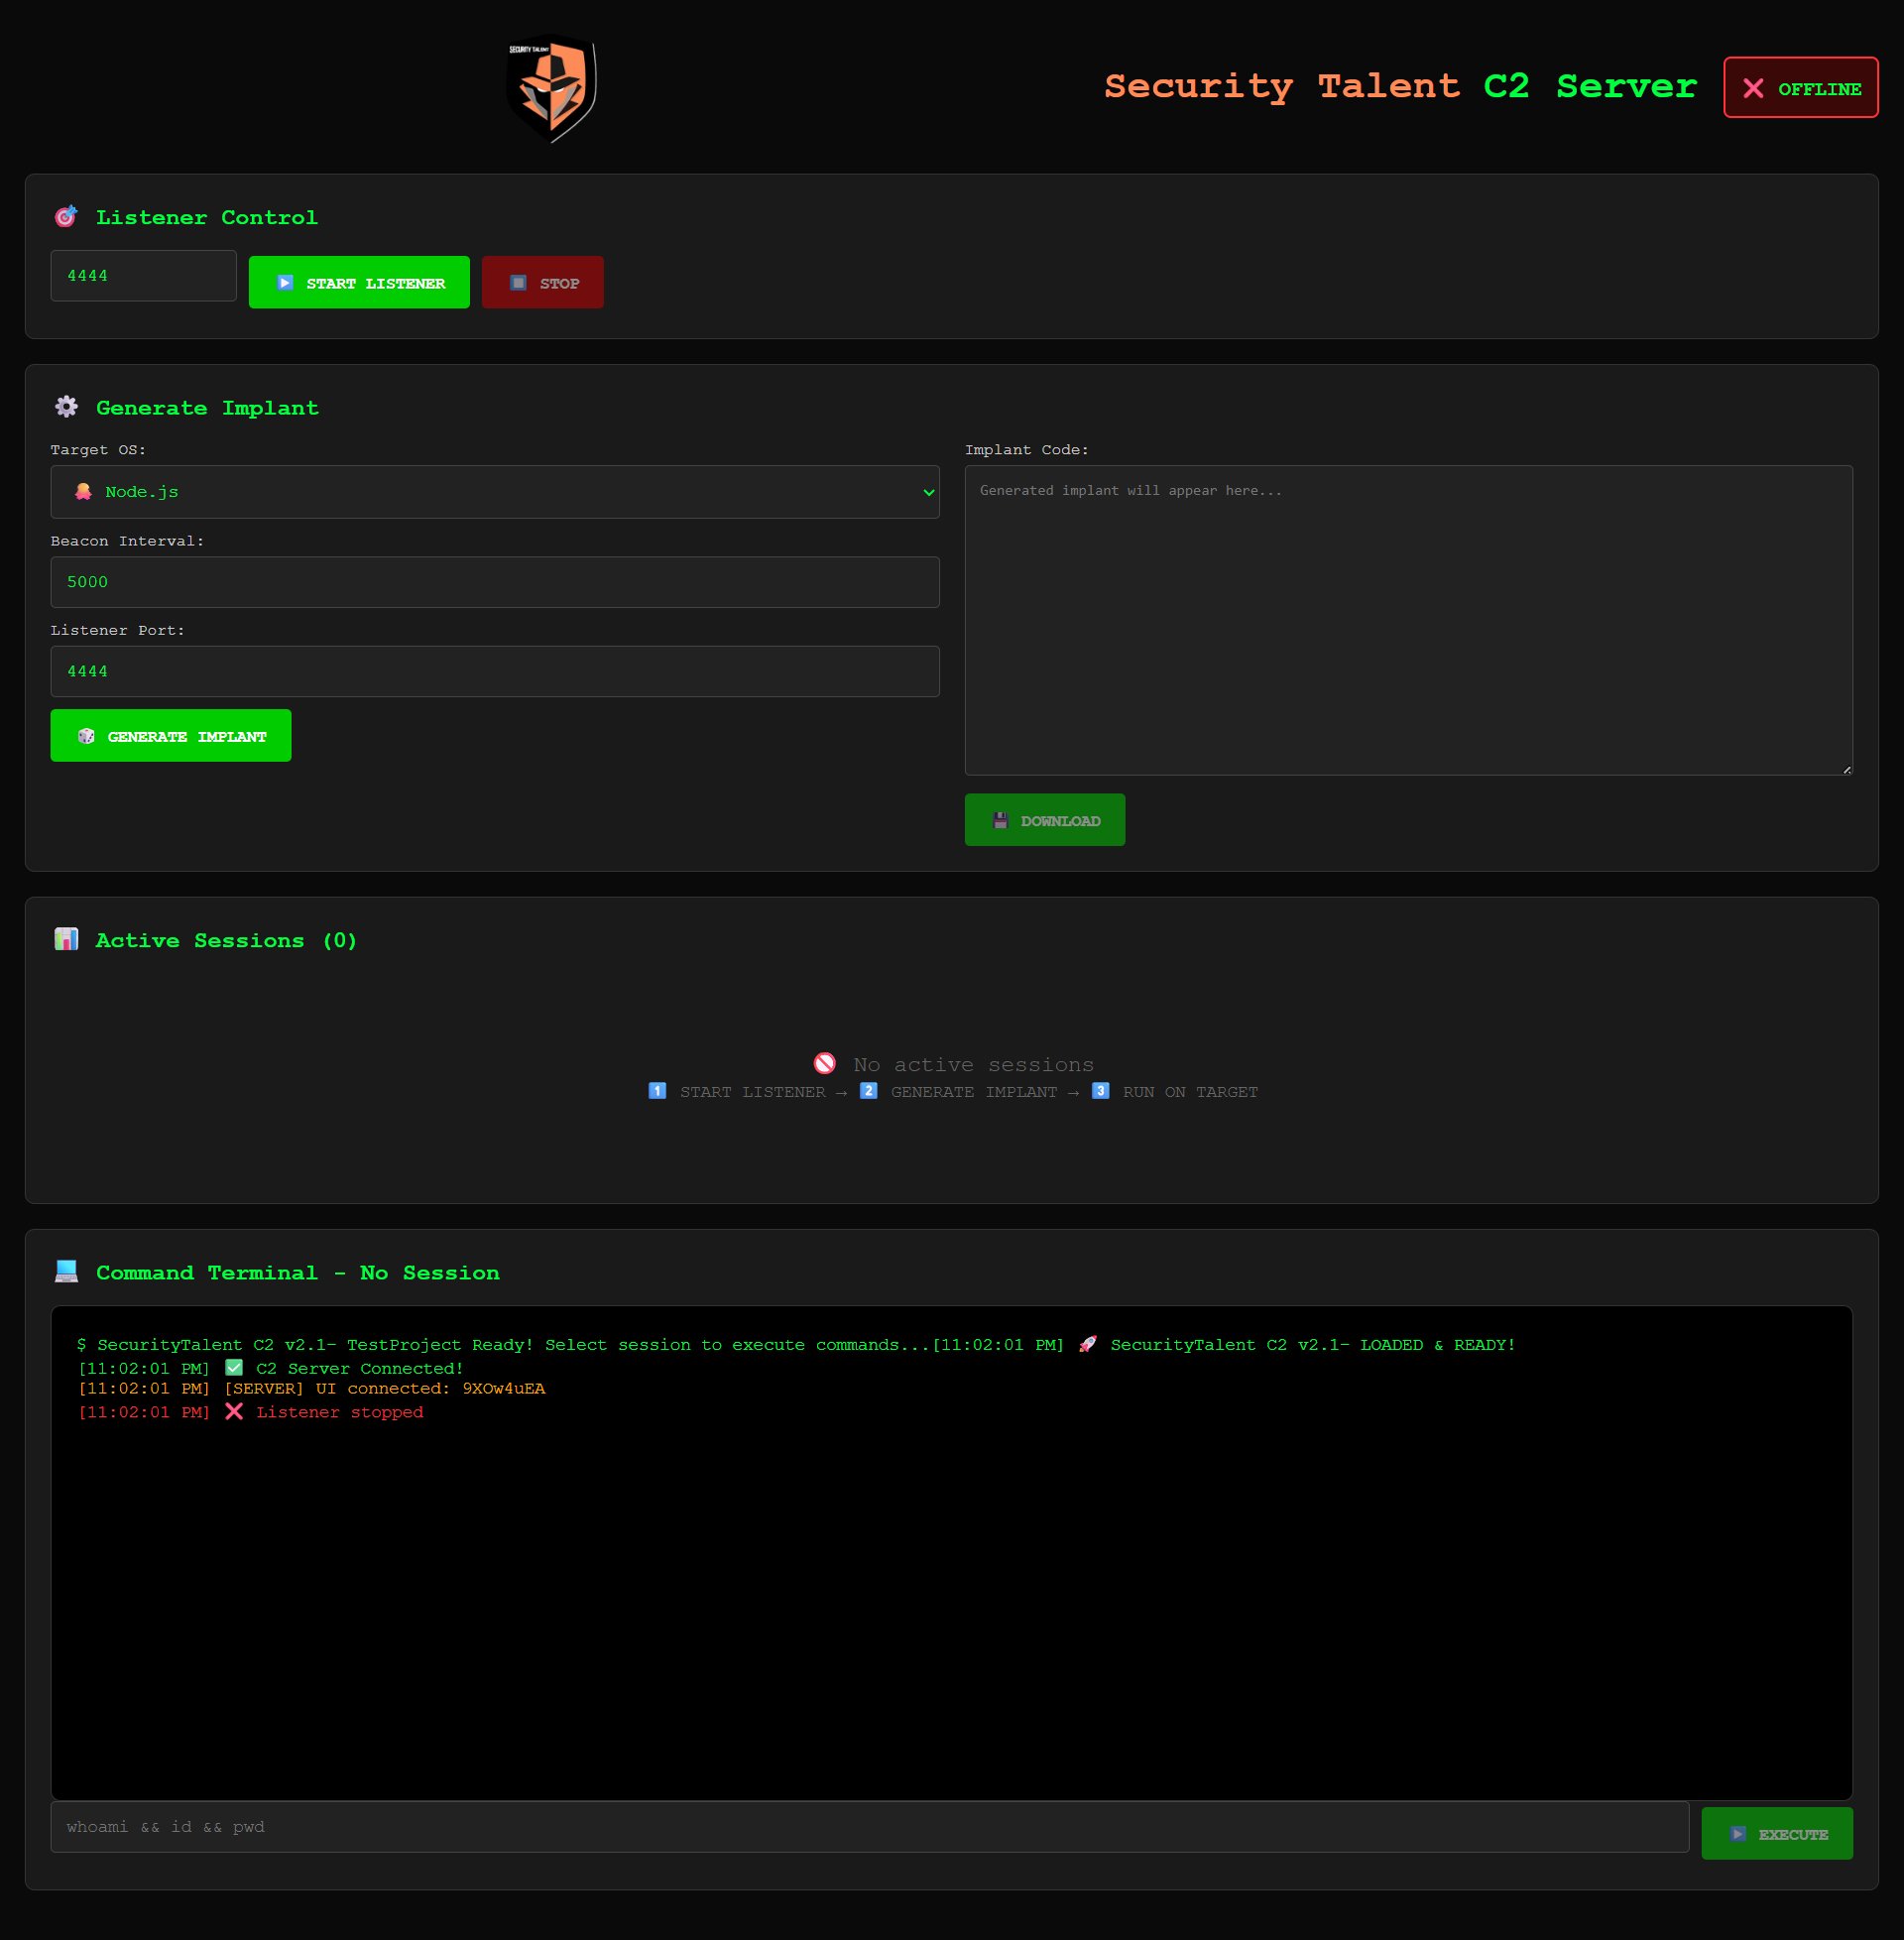This screenshot has height=1940, width=1904.
Task: Click the Active Sessions chart icon
Action: click(x=66, y=939)
